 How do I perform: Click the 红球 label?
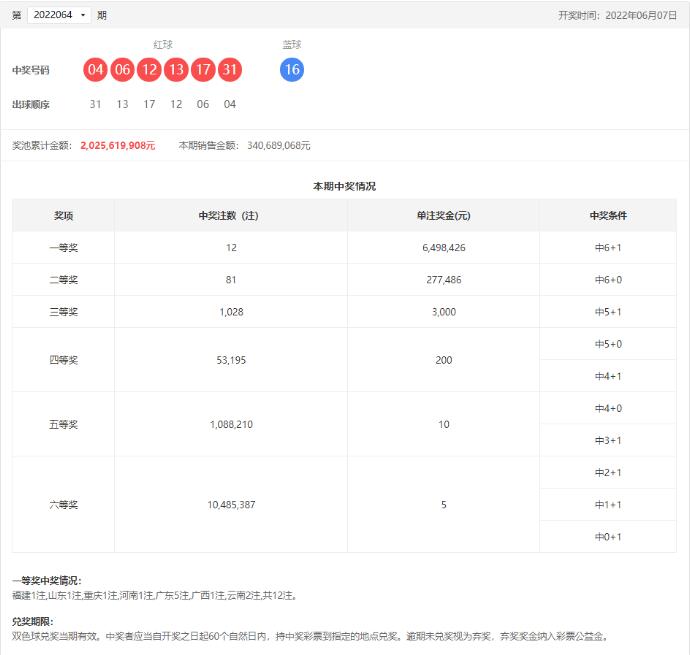tap(163, 44)
